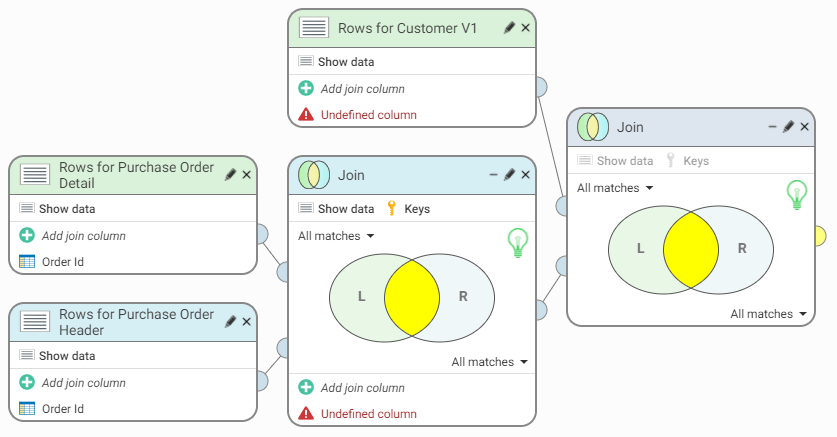The width and height of the screenshot is (837, 437).
Task: Click Add join column in Purchase Order Detail
Action: [83, 236]
